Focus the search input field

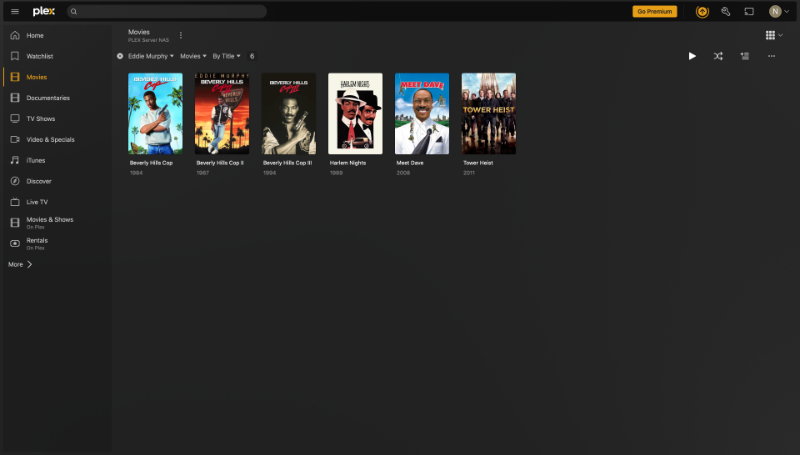pyautogui.click(x=167, y=11)
